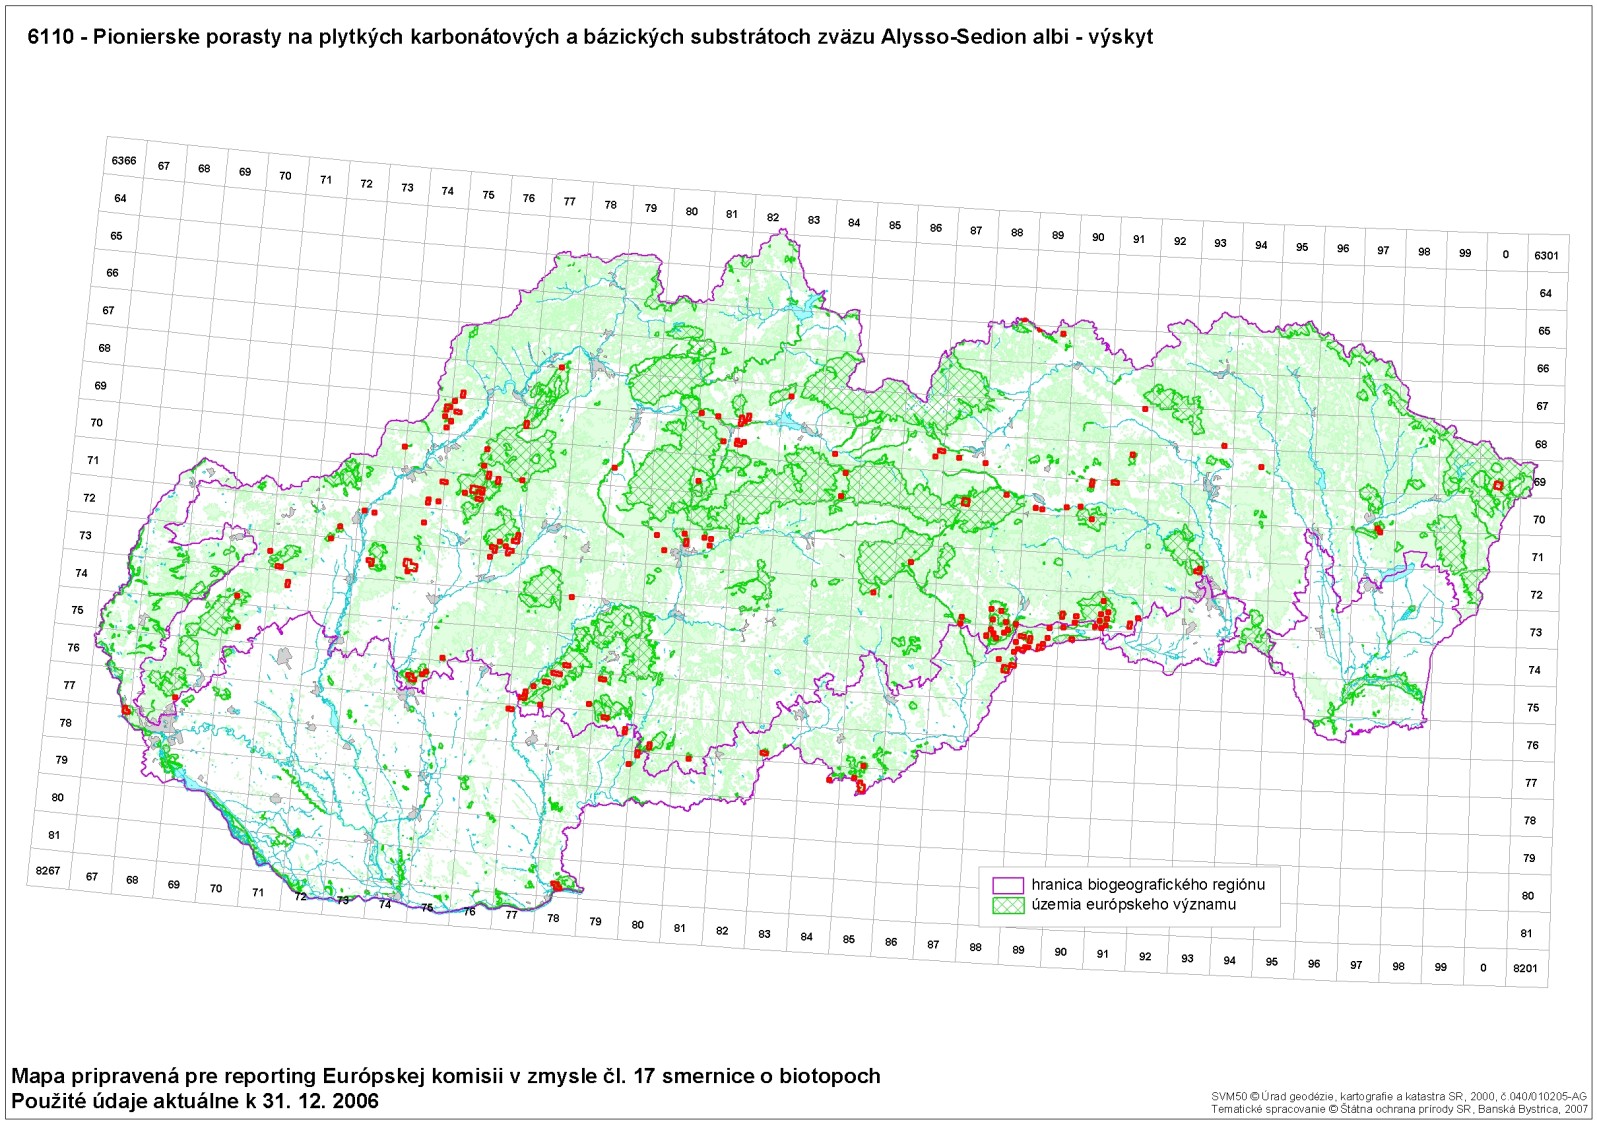This screenshot has width=1597, height=1124.
Task: Select legend text 'hranica biogeografického regiónu'
Action: pyautogui.click(x=1148, y=885)
